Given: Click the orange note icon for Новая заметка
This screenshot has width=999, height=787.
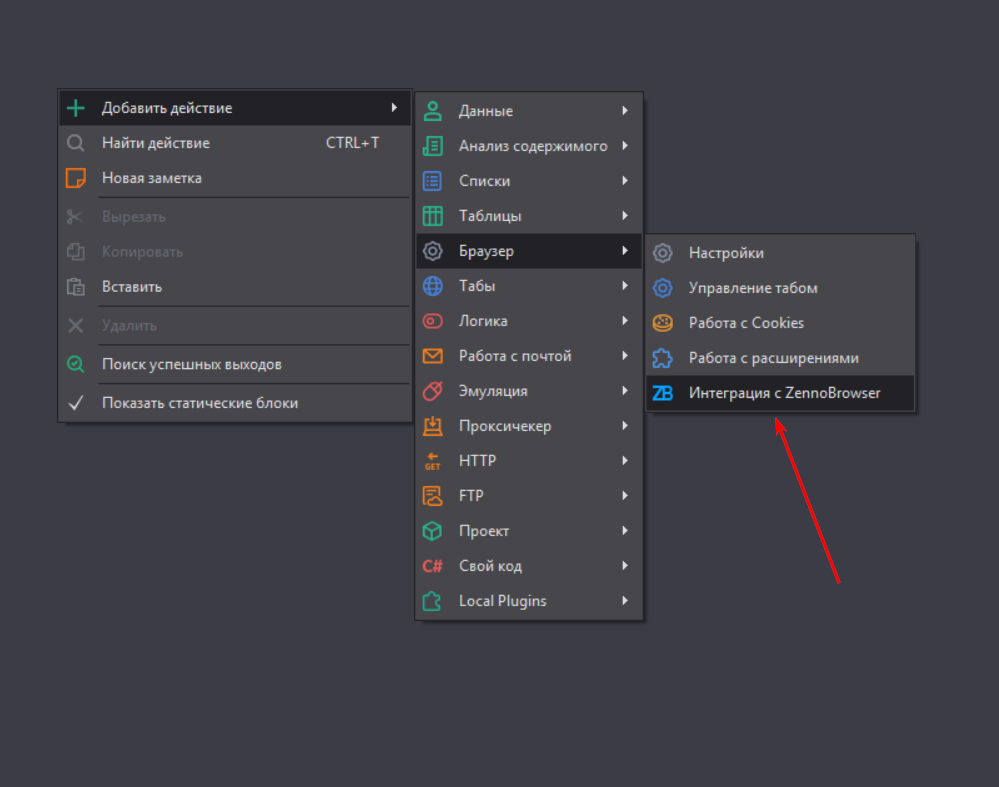Looking at the screenshot, I should click(x=75, y=178).
